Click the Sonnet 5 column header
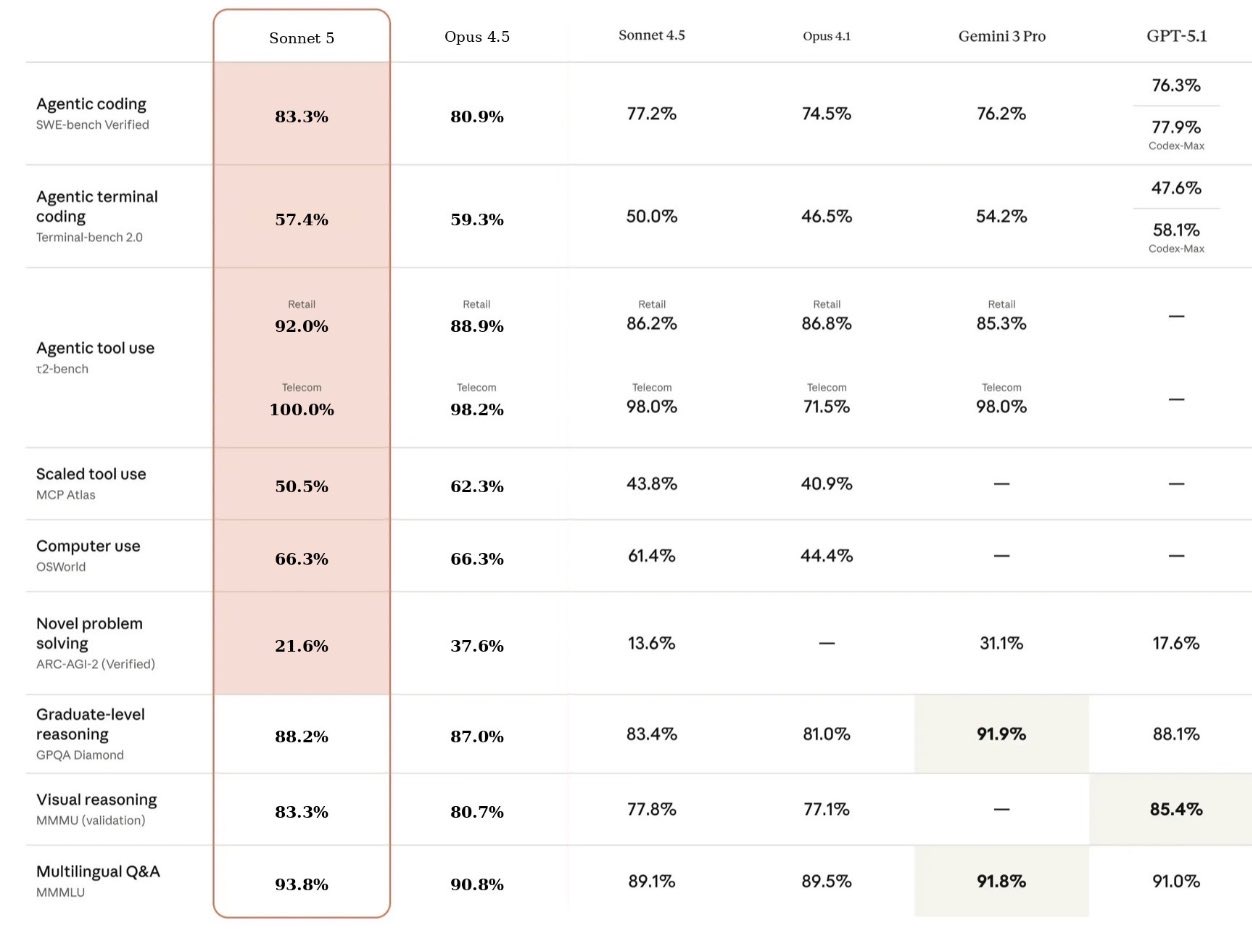 [301, 37]
